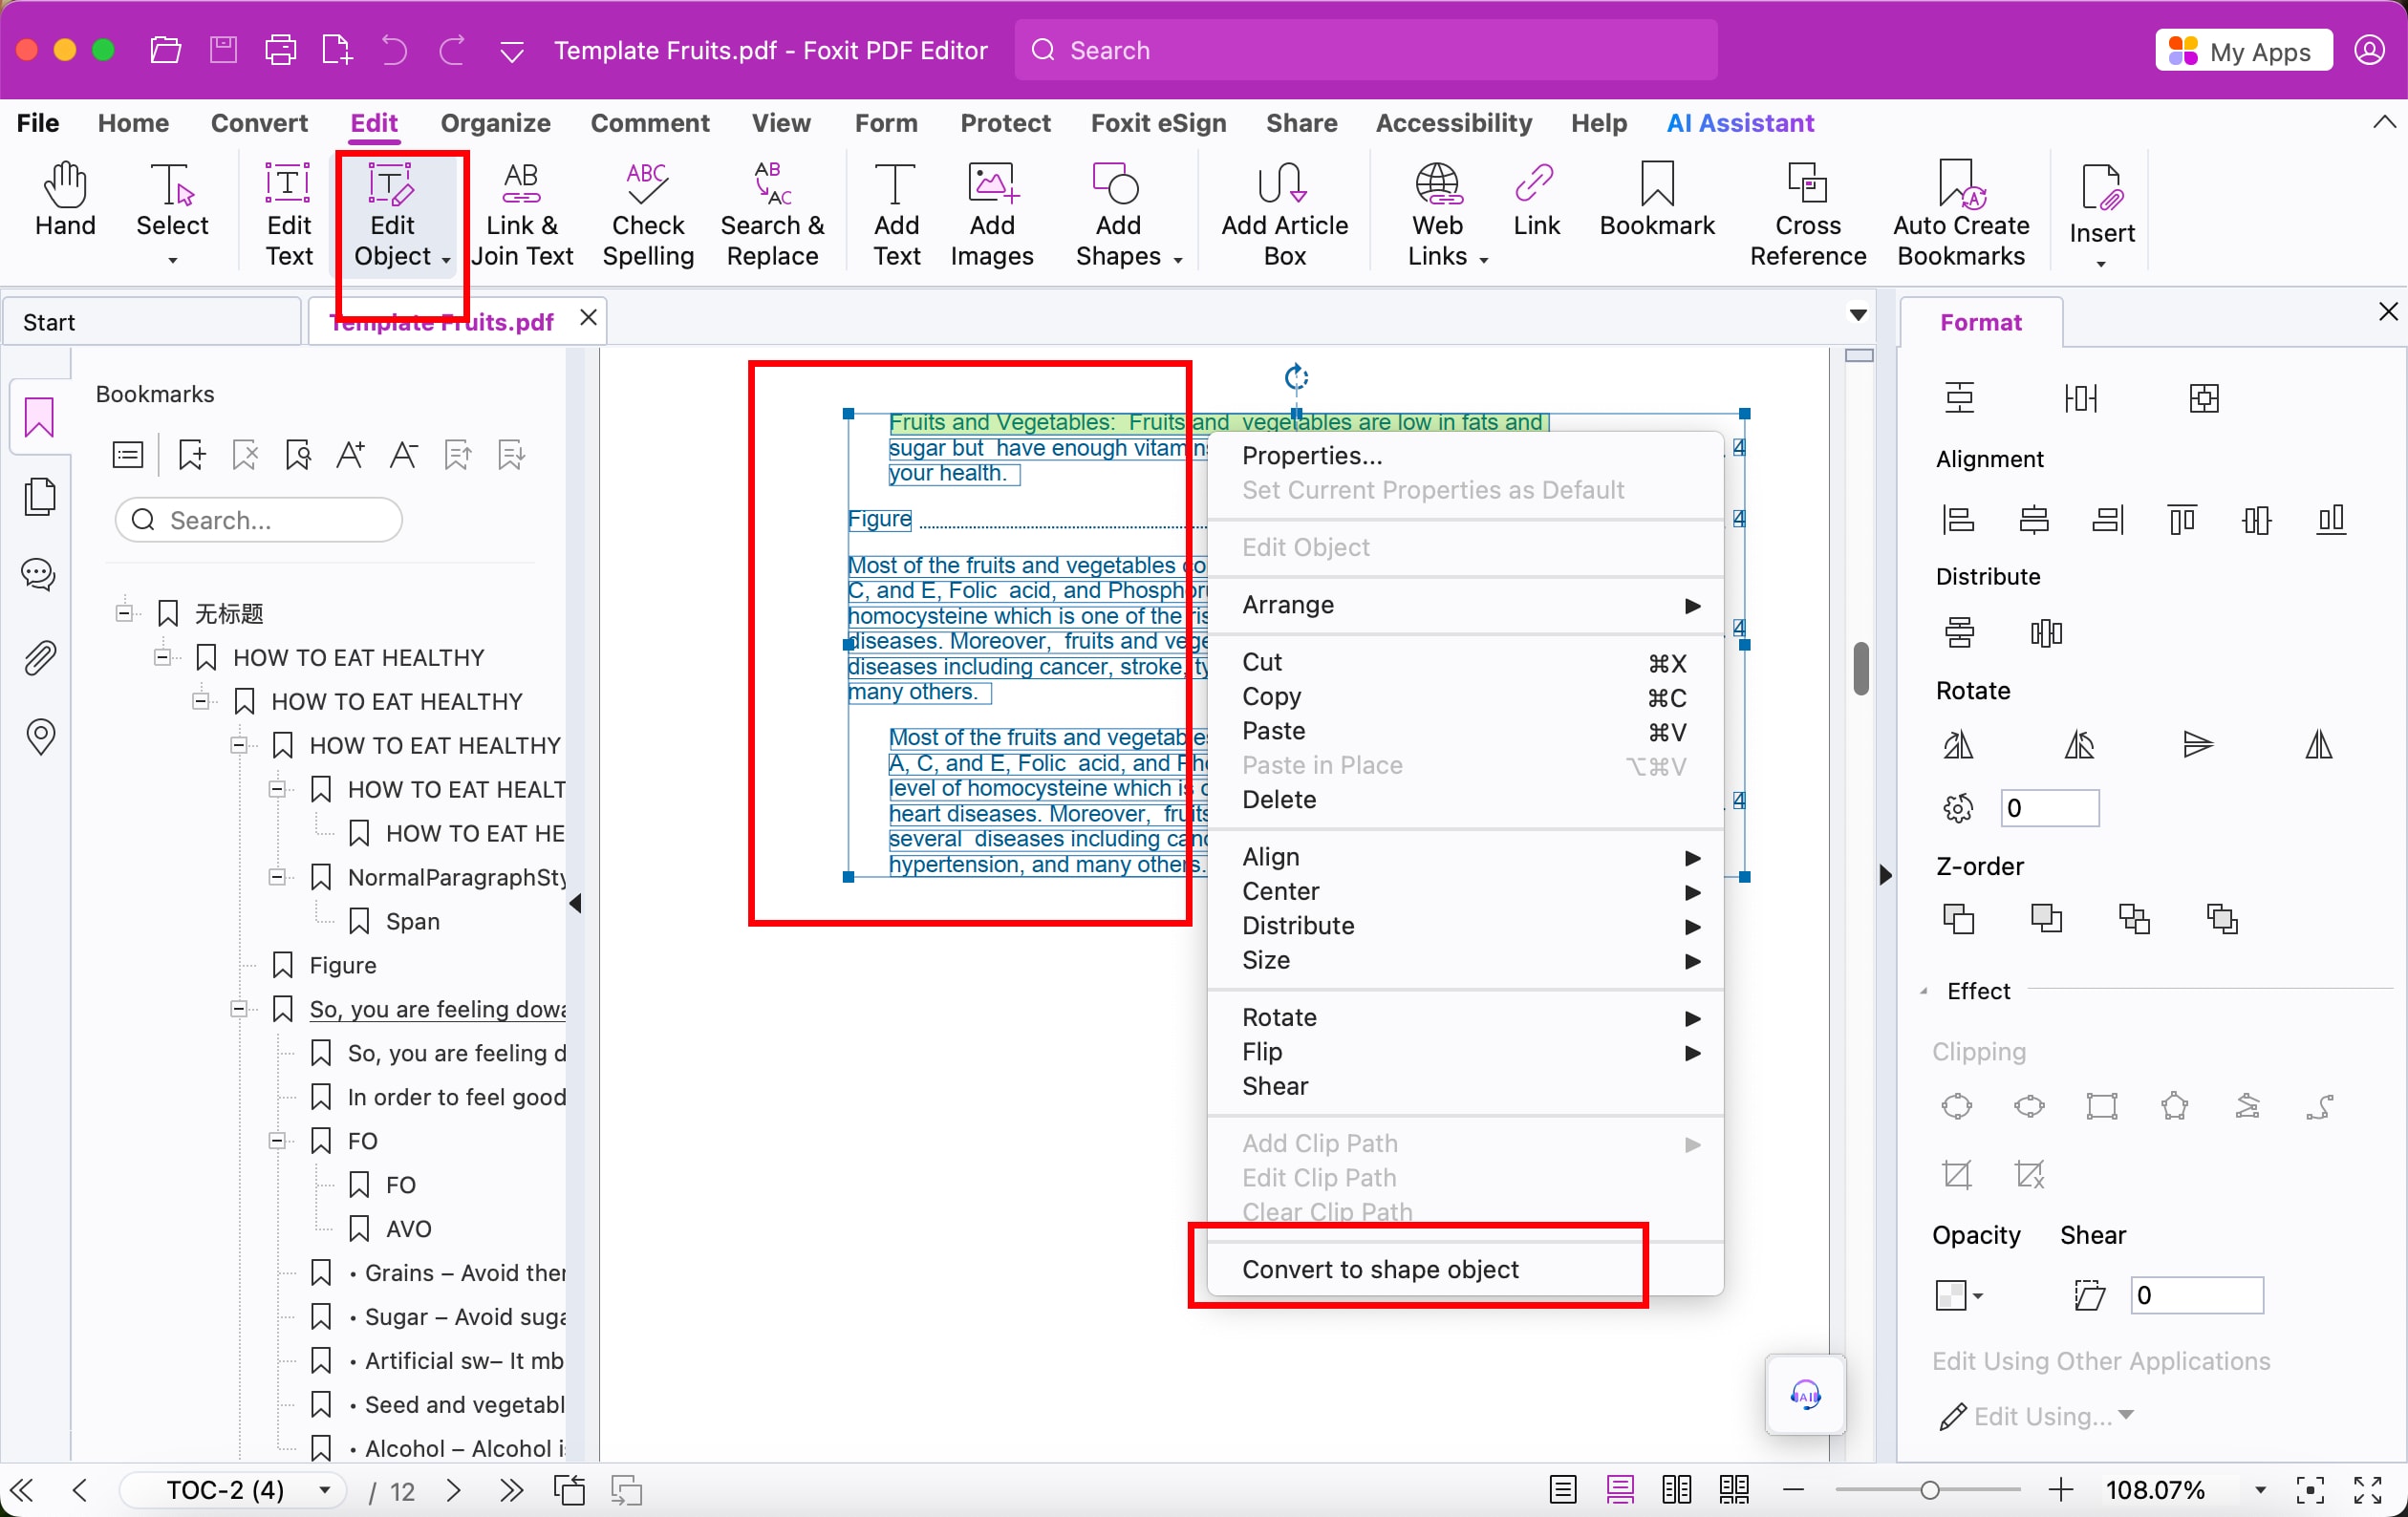Open Link & Join Text tool
2408x1517 pixels.
click(522, 213)
